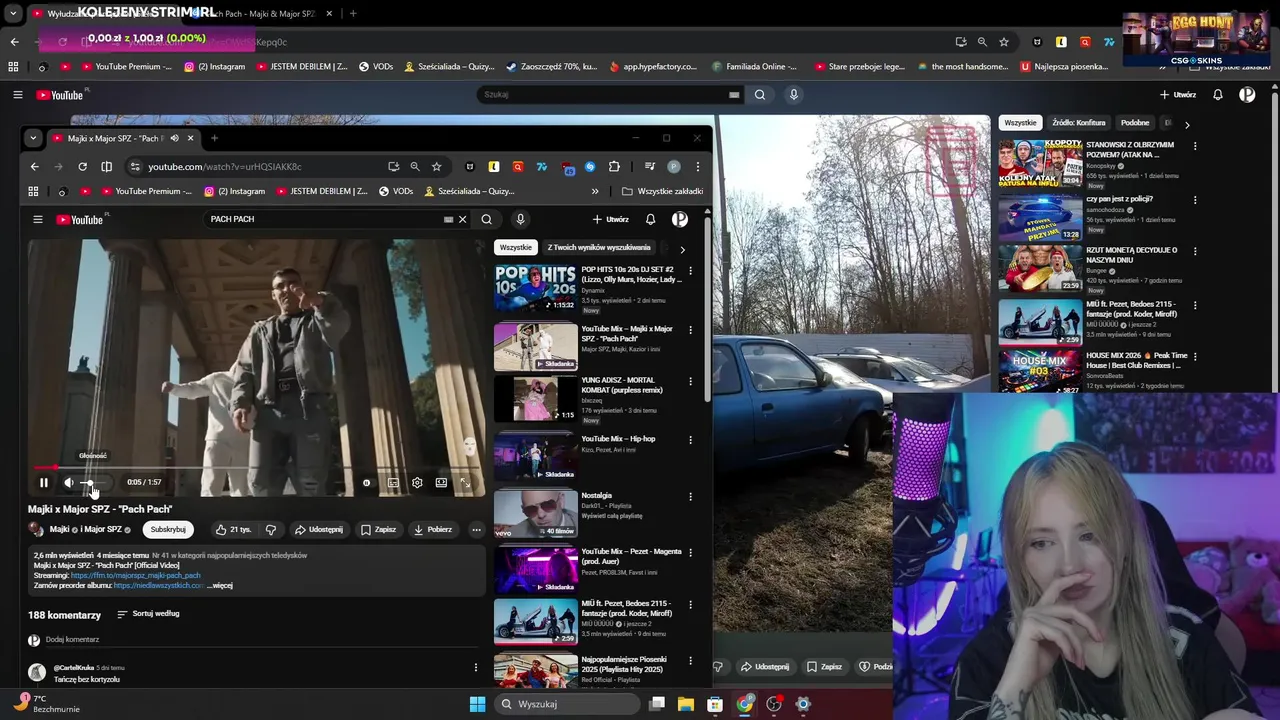1280x720 pixels.
Task: Select the back window Wszystkie chip
Action: (1020, 123)
